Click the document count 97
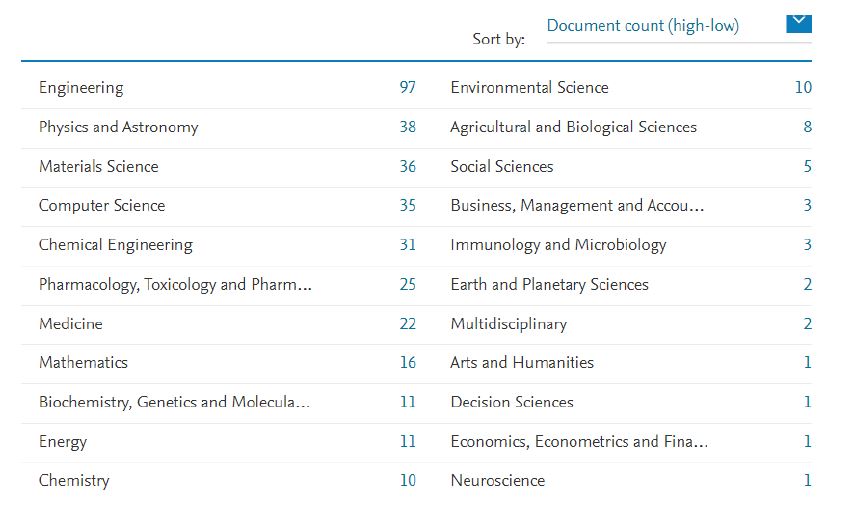858x523 pixels. (408, 88)
